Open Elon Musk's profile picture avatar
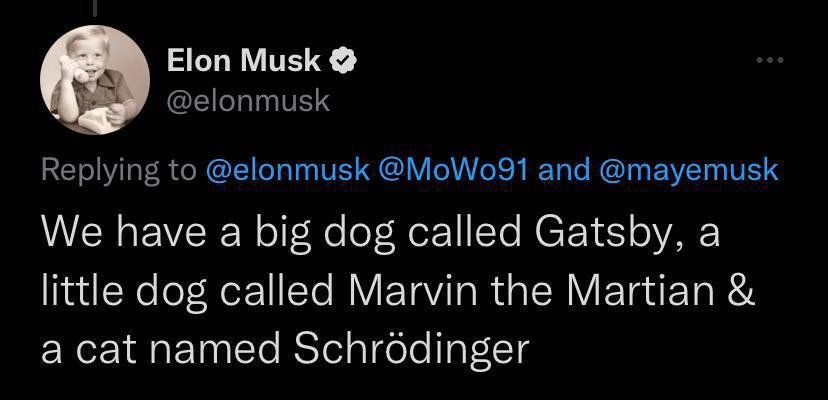 tap(95, 80)
